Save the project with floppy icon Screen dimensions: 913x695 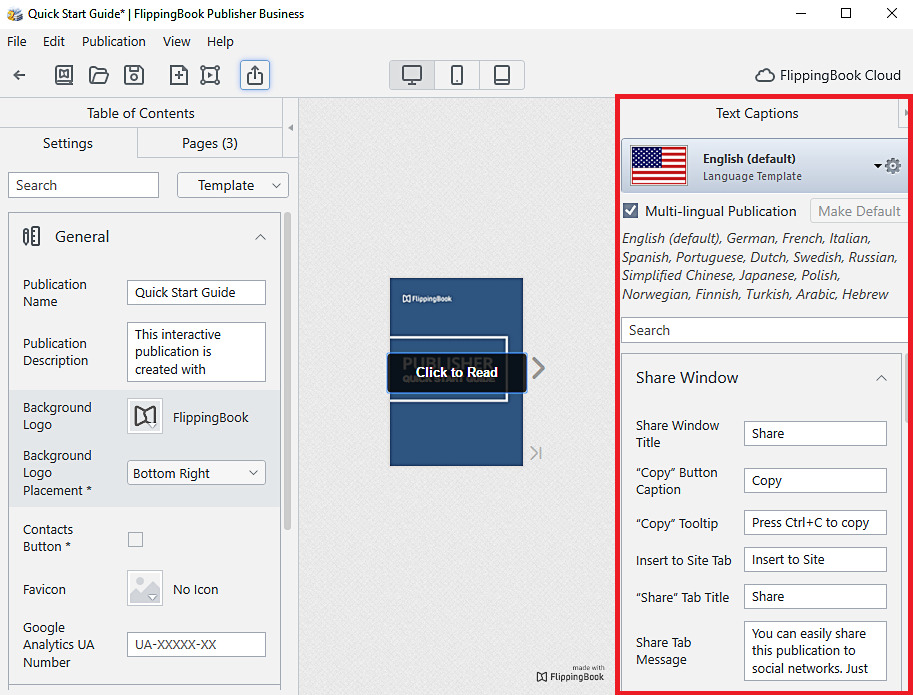134,75
